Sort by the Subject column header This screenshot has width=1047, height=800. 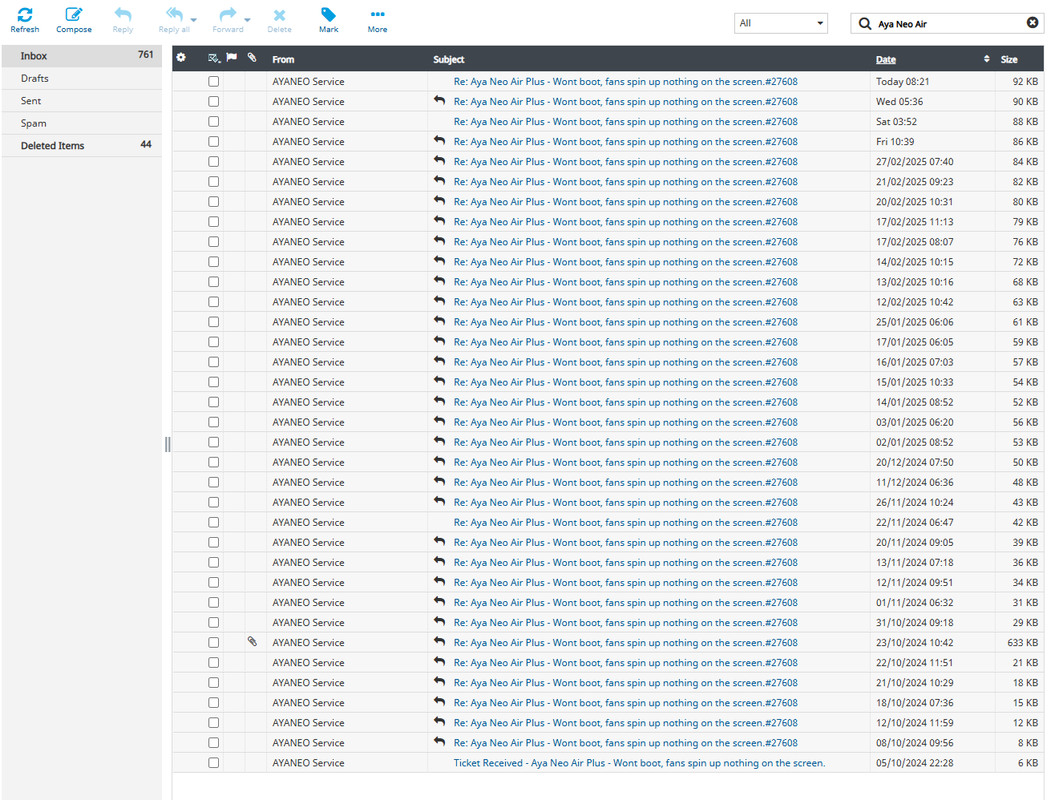click(x=448, y=59)
